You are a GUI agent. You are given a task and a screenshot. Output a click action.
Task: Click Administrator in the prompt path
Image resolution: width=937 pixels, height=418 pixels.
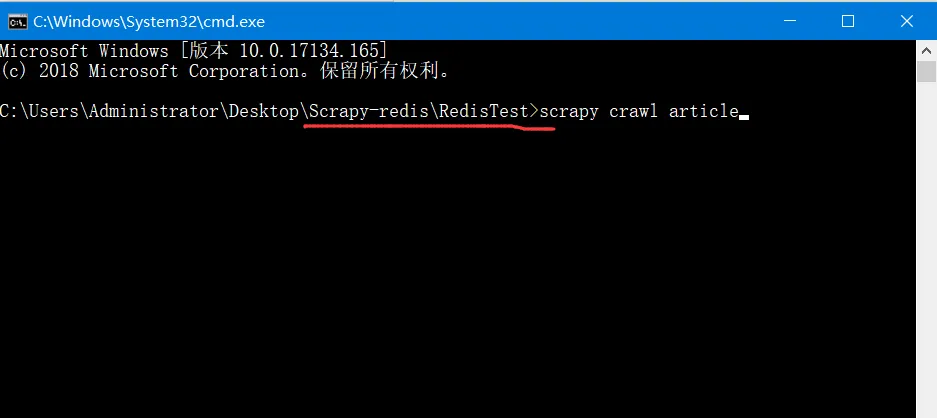[154, 111]
